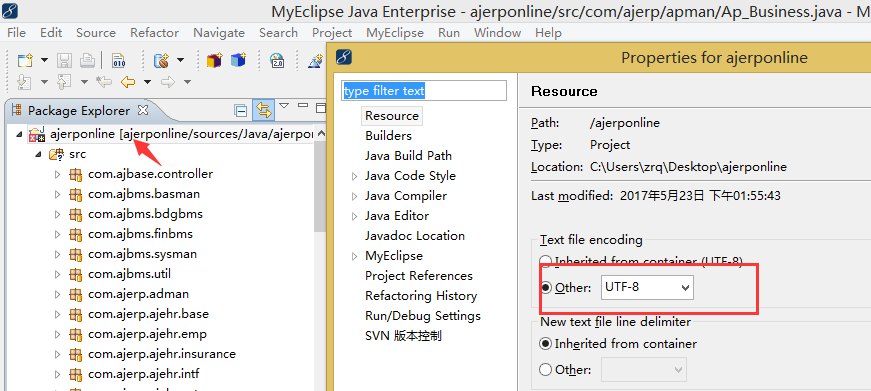Screen dimensions: 871x391
Task: Click the Previous Annotation toolbar icon
Action: point(64,82)
